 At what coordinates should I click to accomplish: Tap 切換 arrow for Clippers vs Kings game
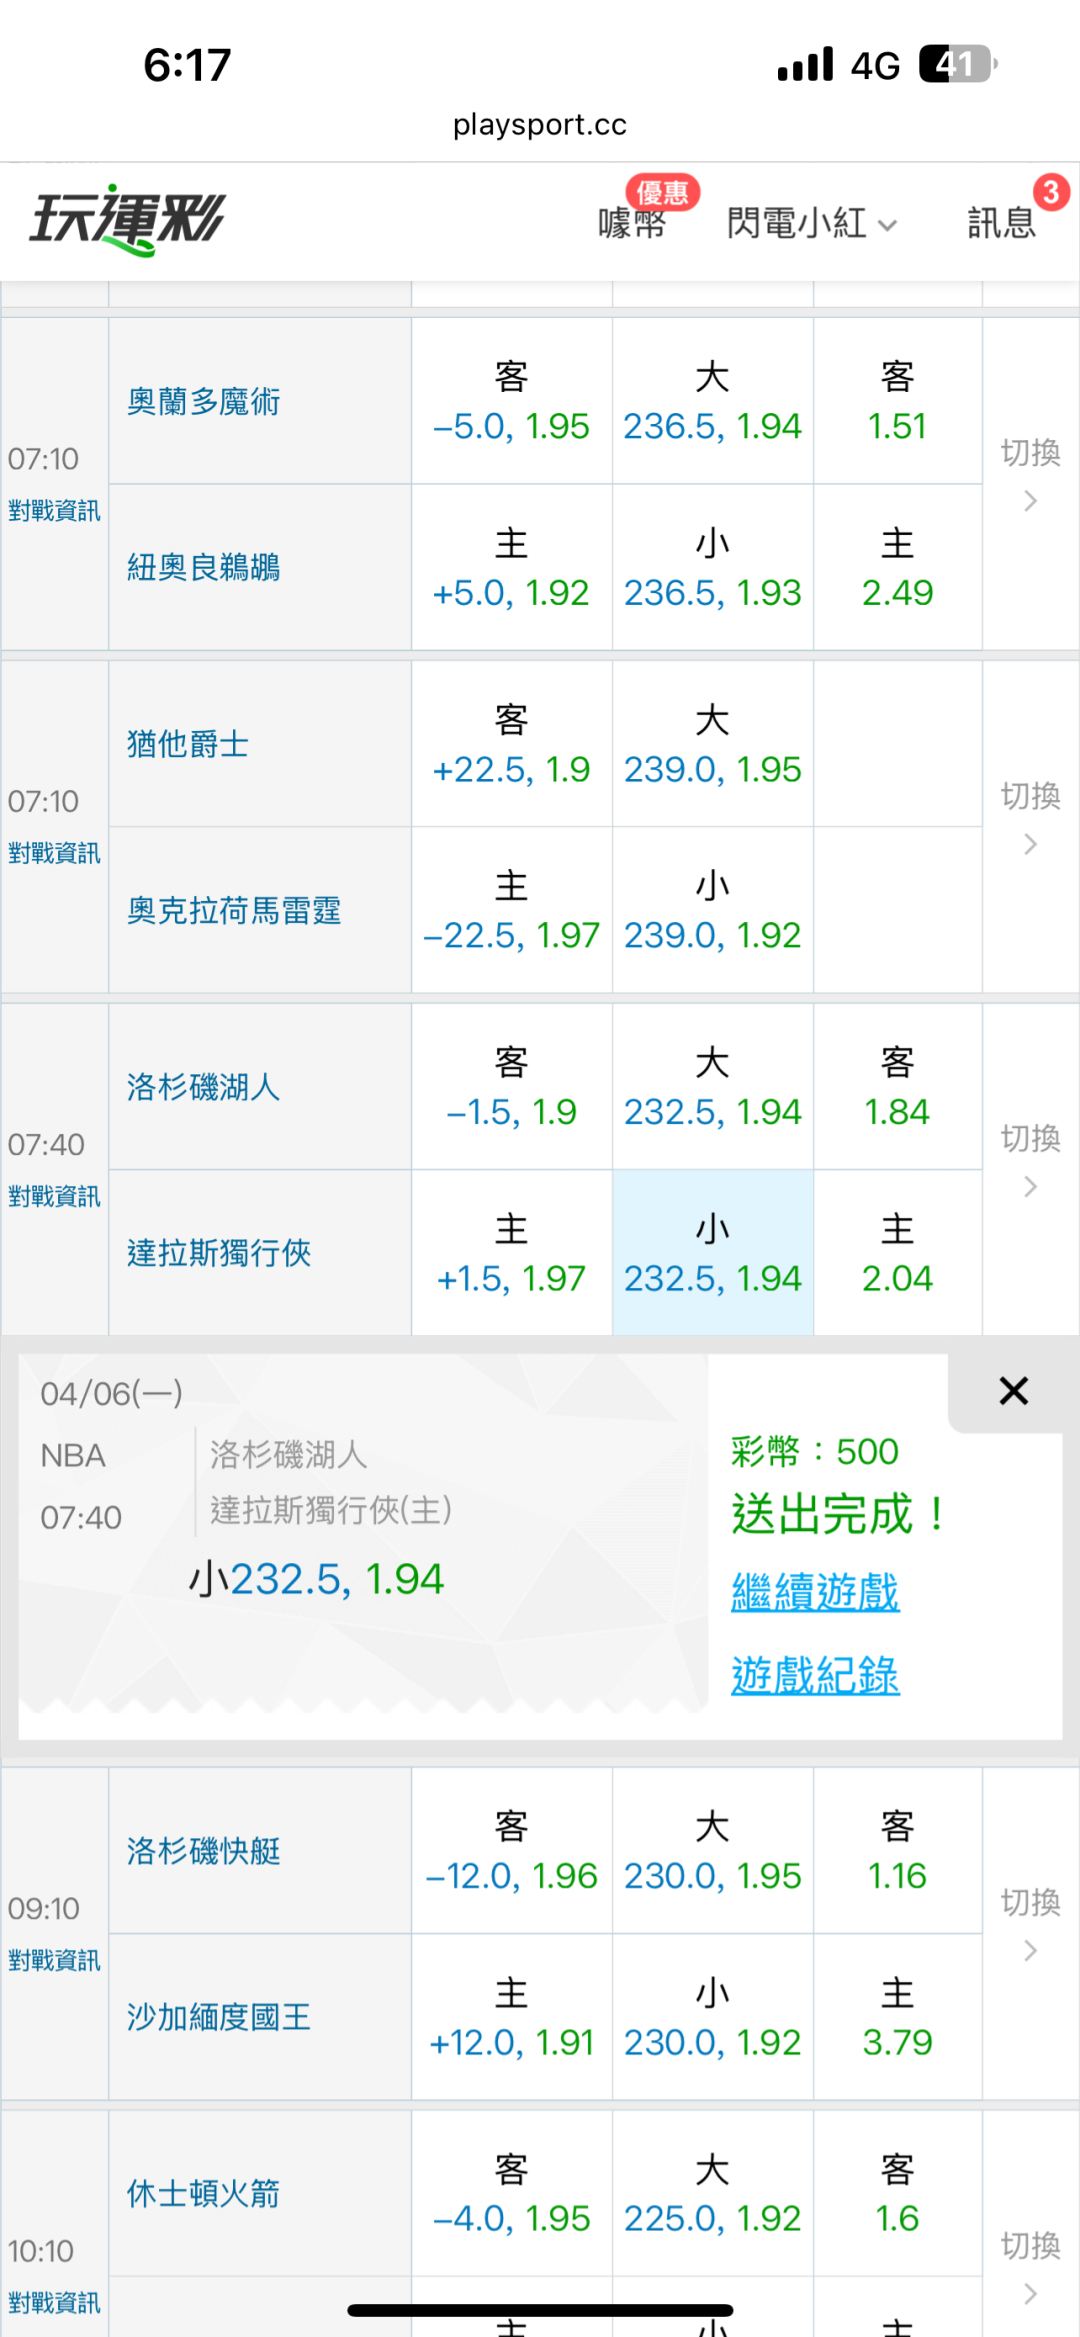click(x=1030, y=1924)
